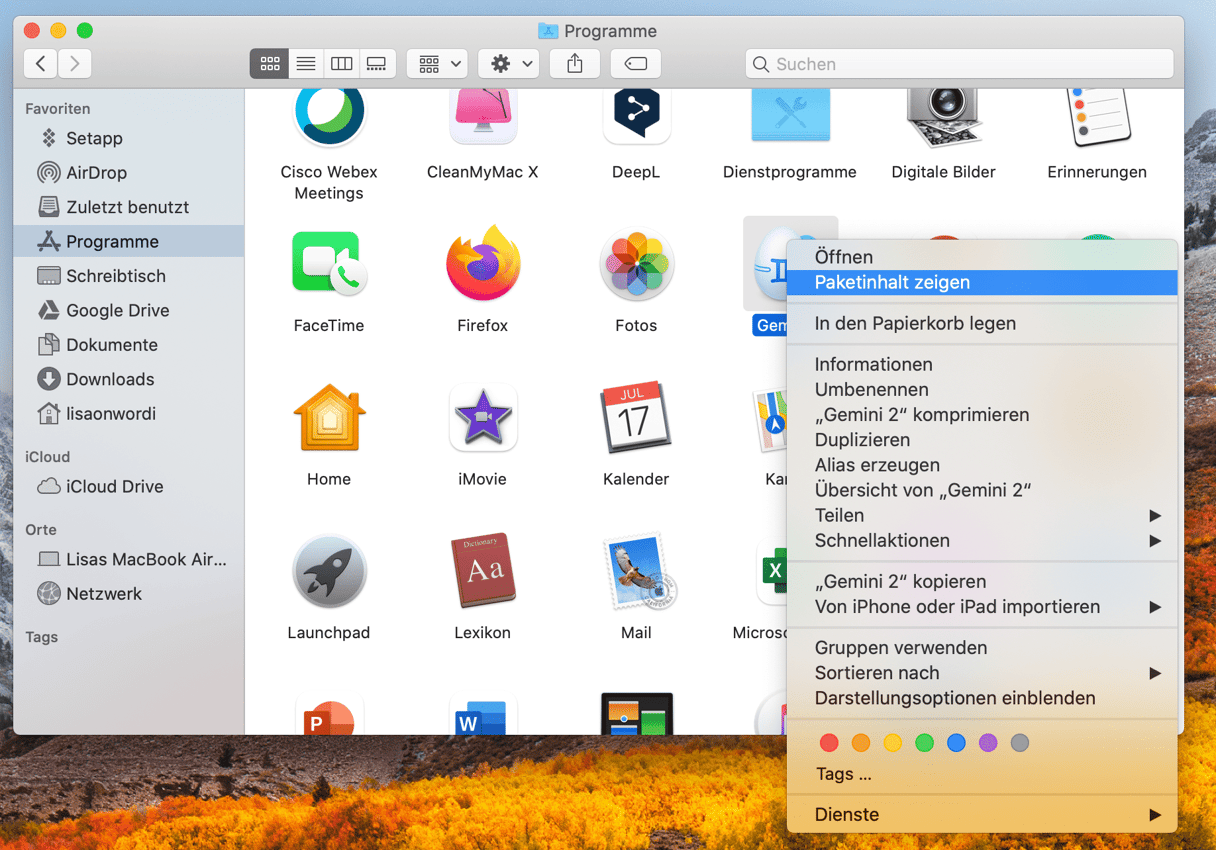This screenshot has width=1216, height=850.
Task: Expand Von iPhone oder iPad importieren submenu
Action: [982, 607]
